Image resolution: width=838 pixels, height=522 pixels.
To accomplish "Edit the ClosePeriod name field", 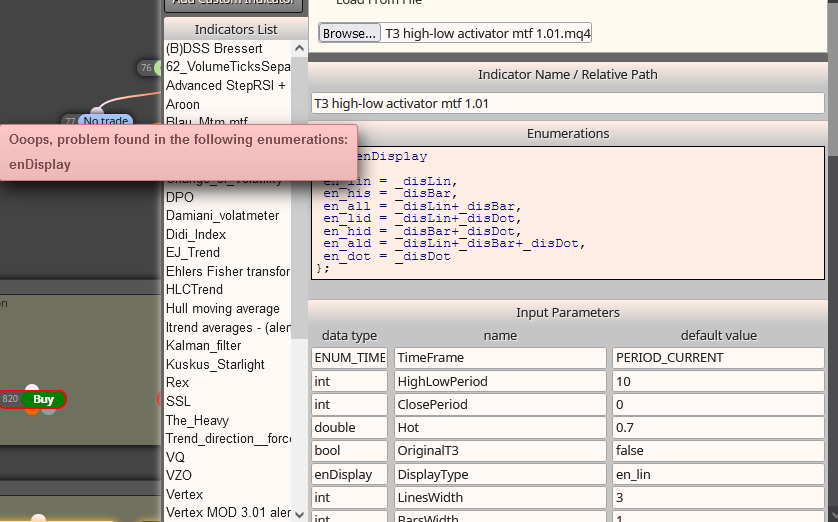I will click(500, 404).
